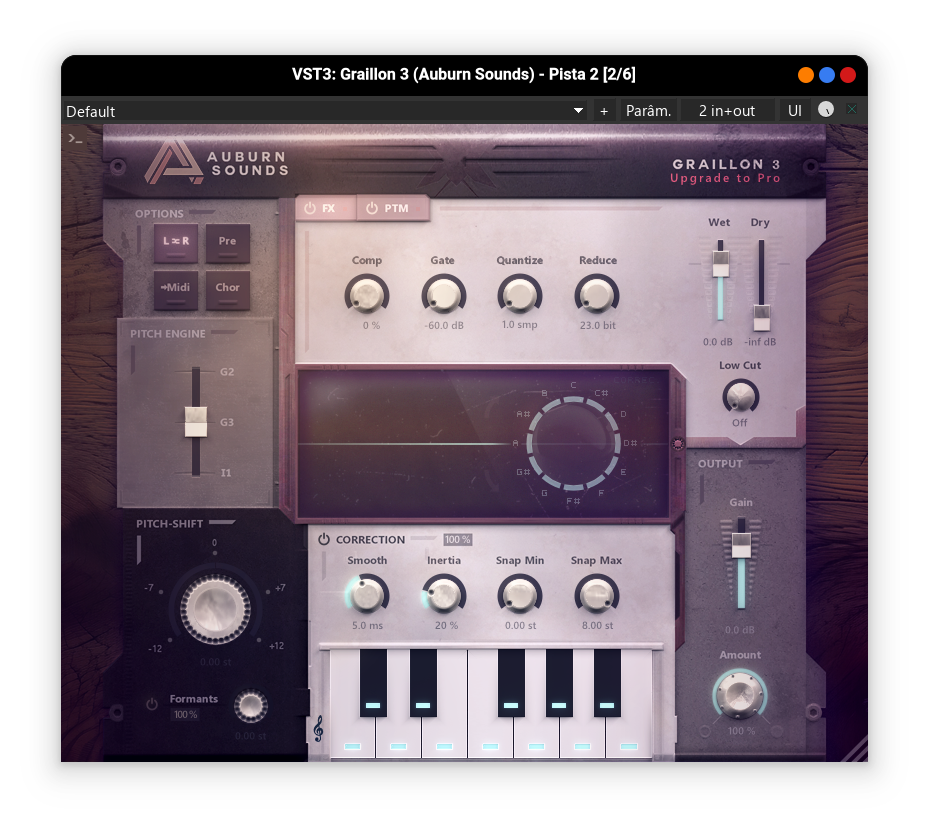The width and height of the screenshot is (929, 829).
Task: Open the console prompt icon at top-left
Action: 75,138
